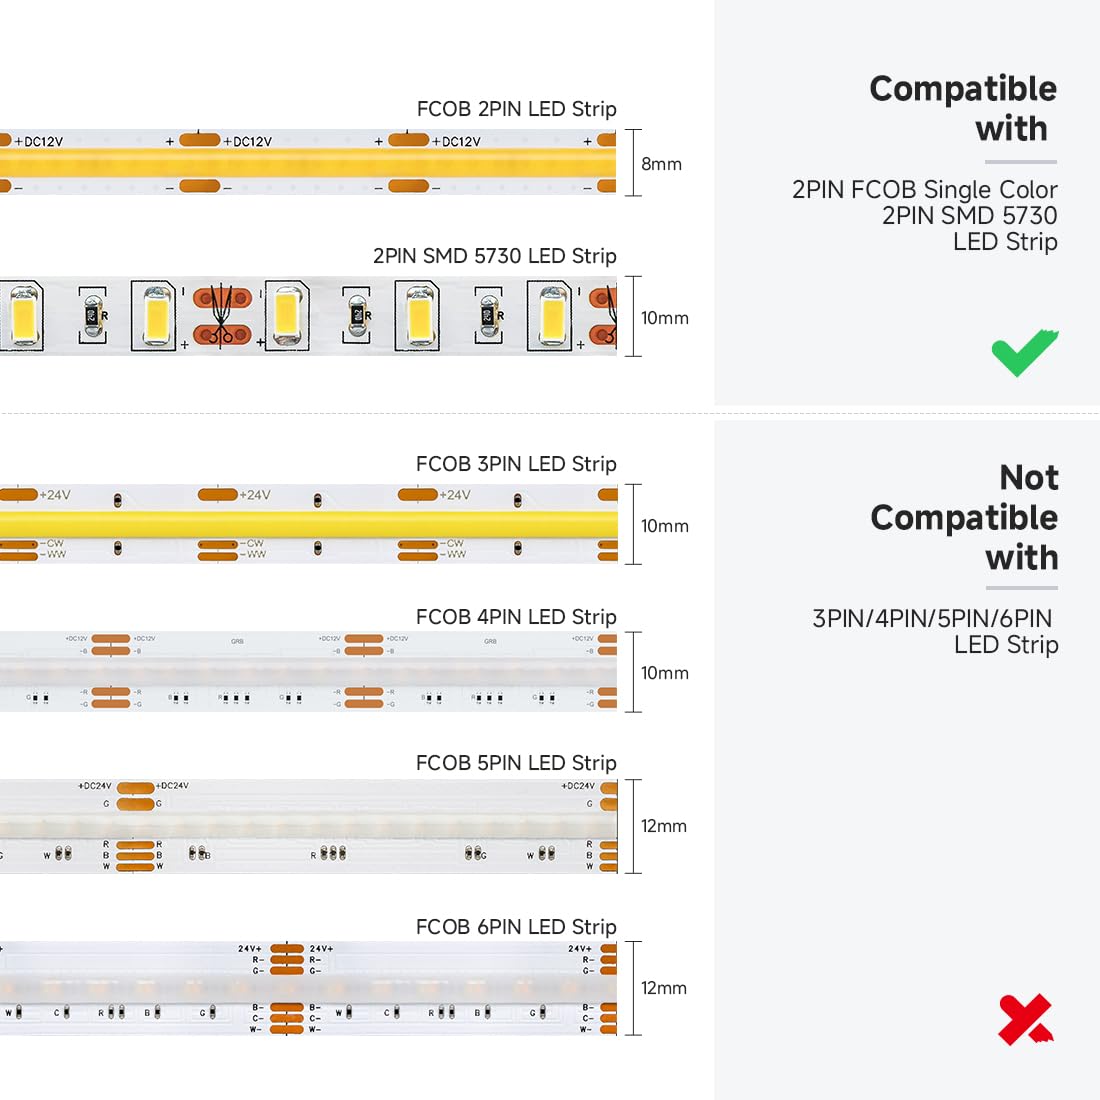
Task: Click the red X mark icon
Action: click(x=1024, y=1019)
